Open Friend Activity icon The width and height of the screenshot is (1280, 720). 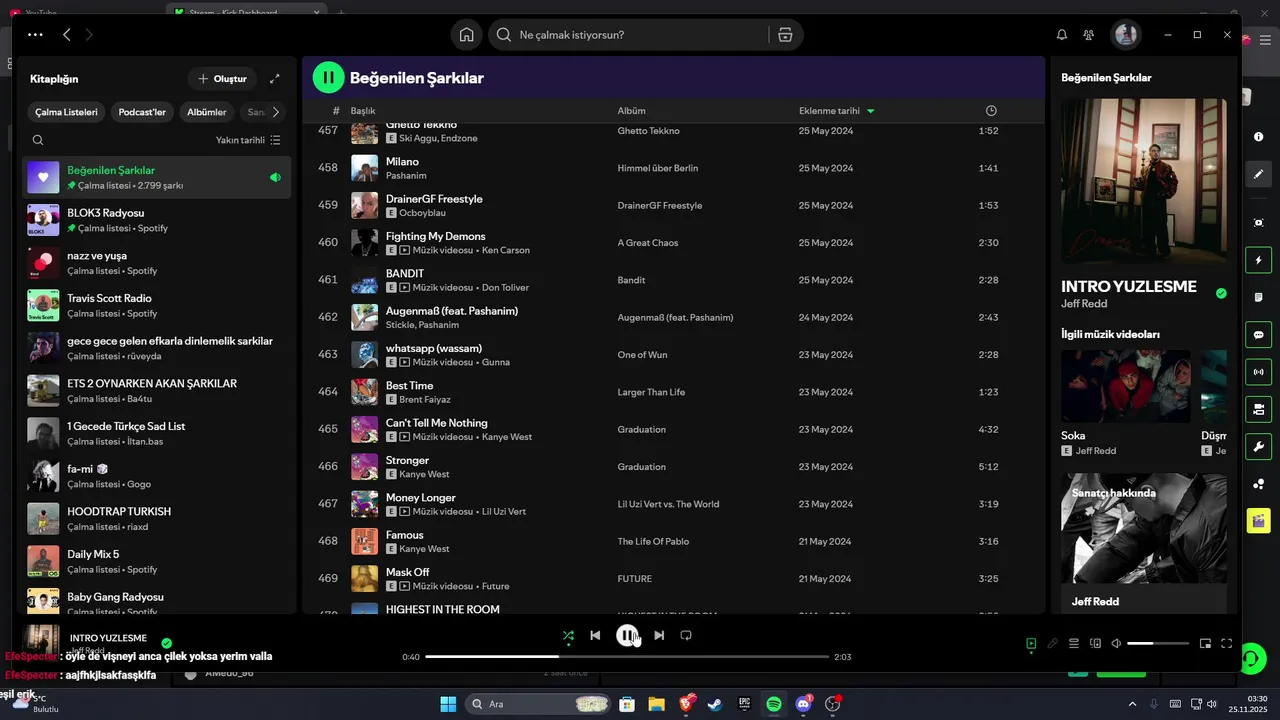tap(1089, 35)
